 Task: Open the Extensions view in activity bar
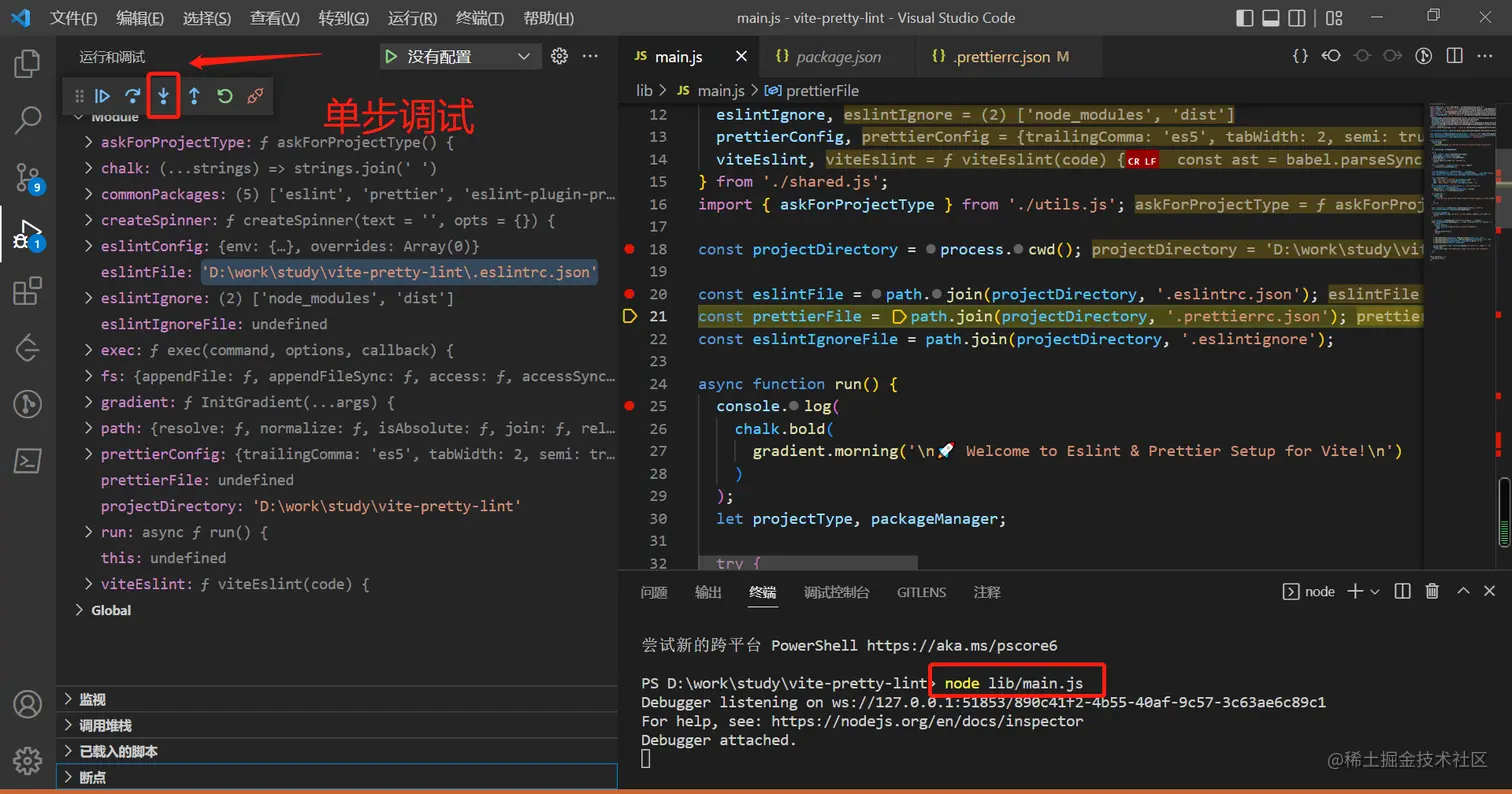[27, 291]
